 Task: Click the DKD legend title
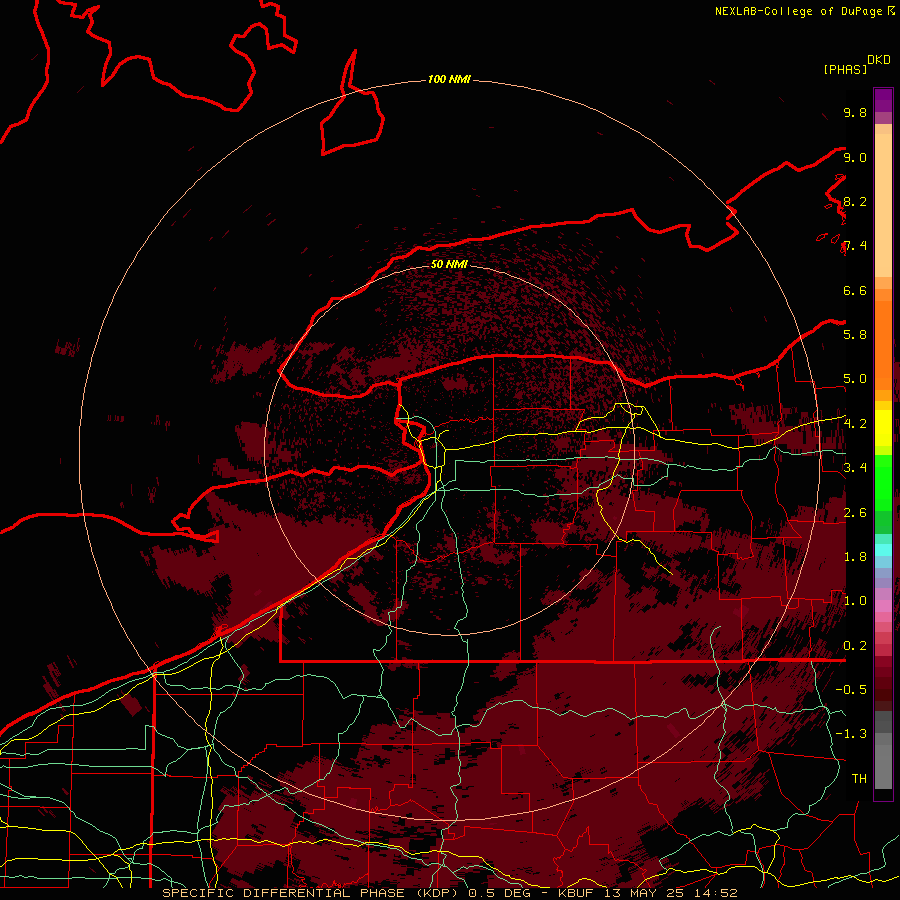(x=879, y=59)
